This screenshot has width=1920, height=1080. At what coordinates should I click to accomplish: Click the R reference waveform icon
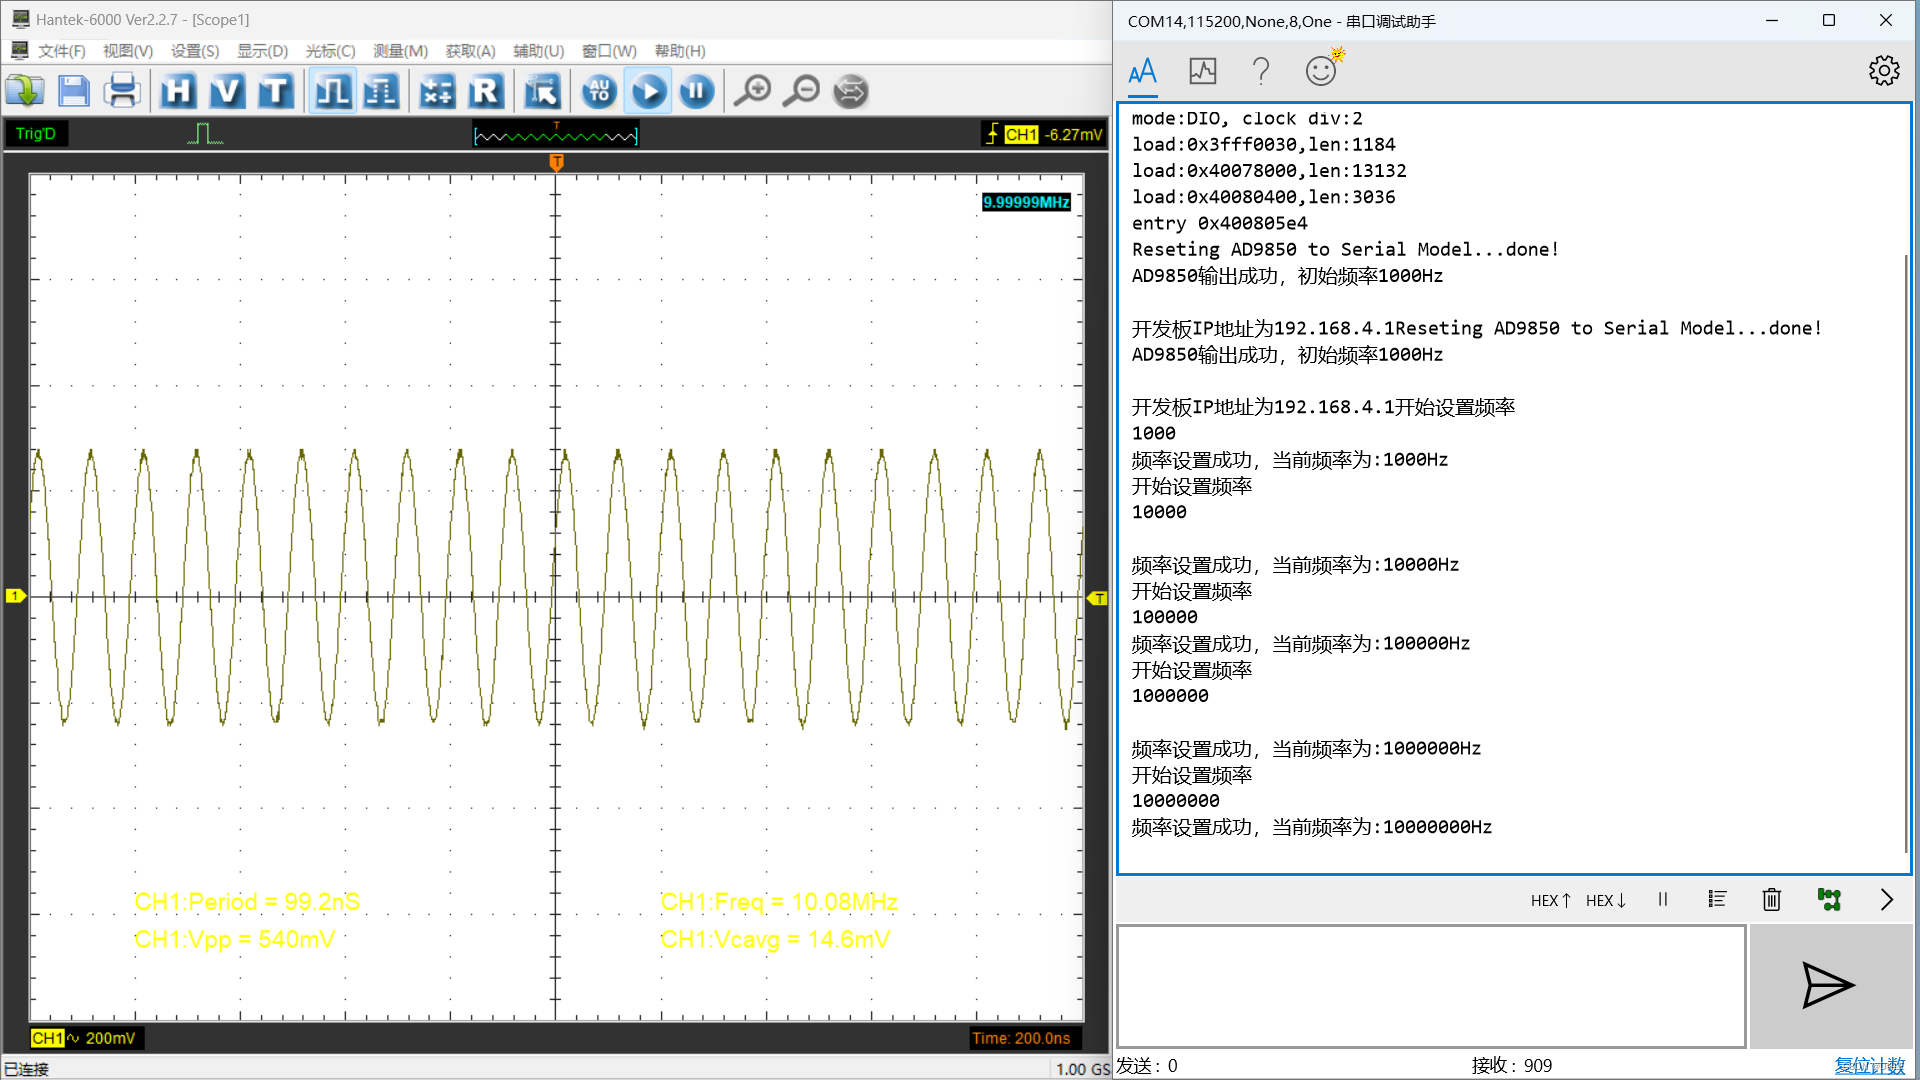tap(485, 92)
